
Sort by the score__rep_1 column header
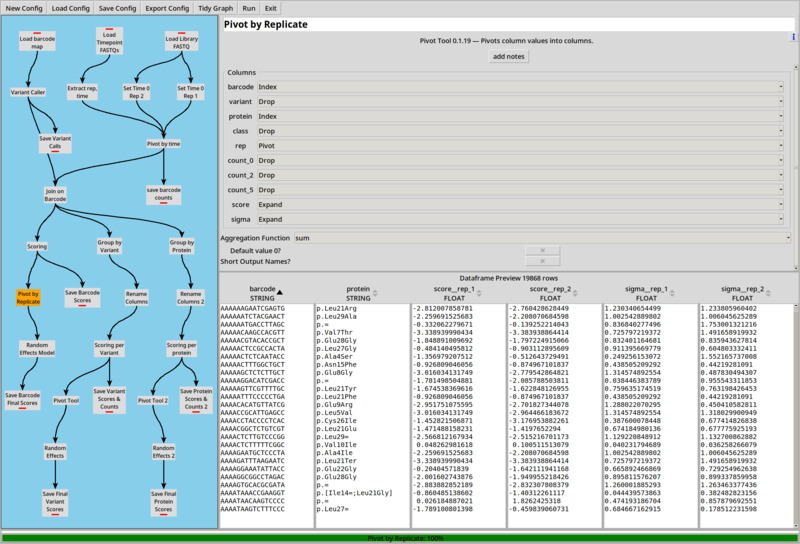pos(458,293)
